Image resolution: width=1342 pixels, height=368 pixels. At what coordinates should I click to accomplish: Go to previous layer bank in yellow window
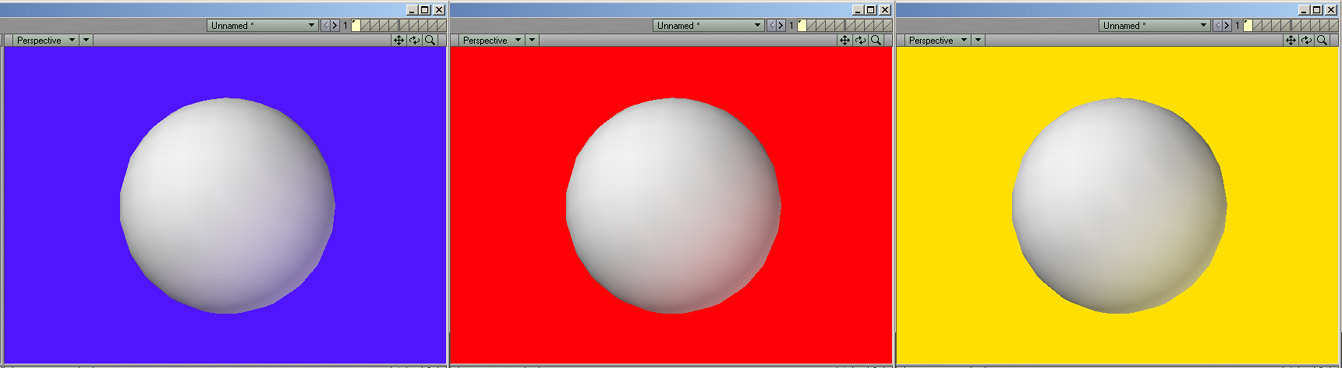(x=1217, y=25)
